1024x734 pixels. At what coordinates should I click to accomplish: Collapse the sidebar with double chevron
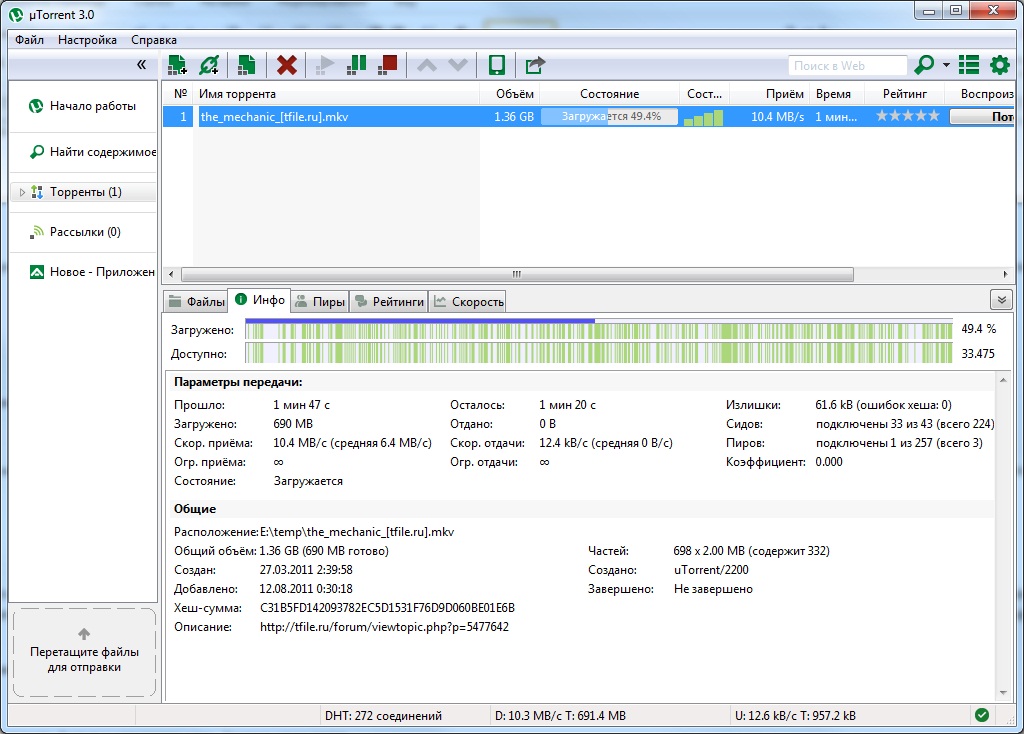tap(142, 65)
